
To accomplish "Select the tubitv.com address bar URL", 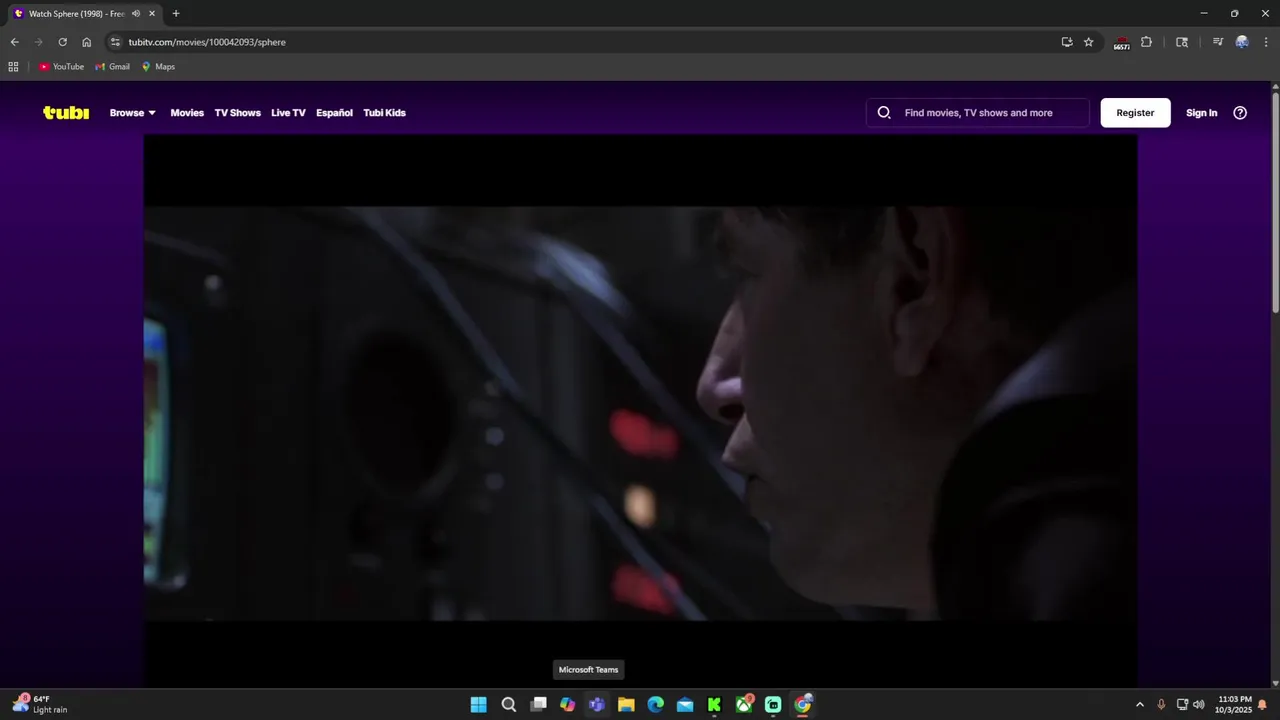I will (207, 42).
